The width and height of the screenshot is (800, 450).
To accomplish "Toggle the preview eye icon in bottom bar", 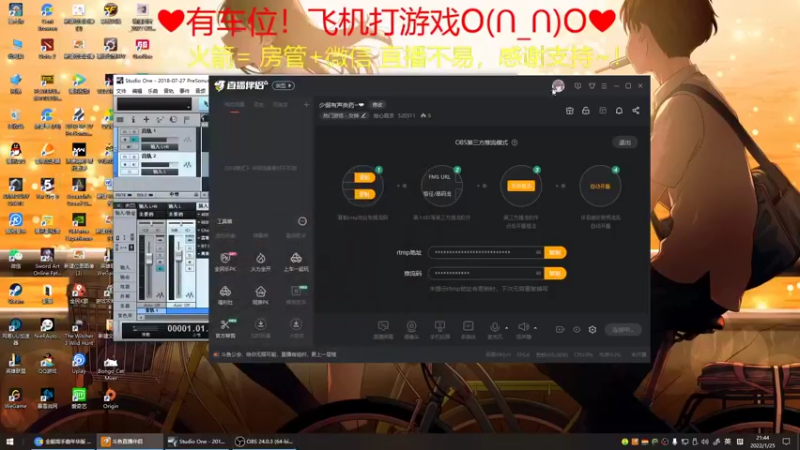I will coord(577,330).
